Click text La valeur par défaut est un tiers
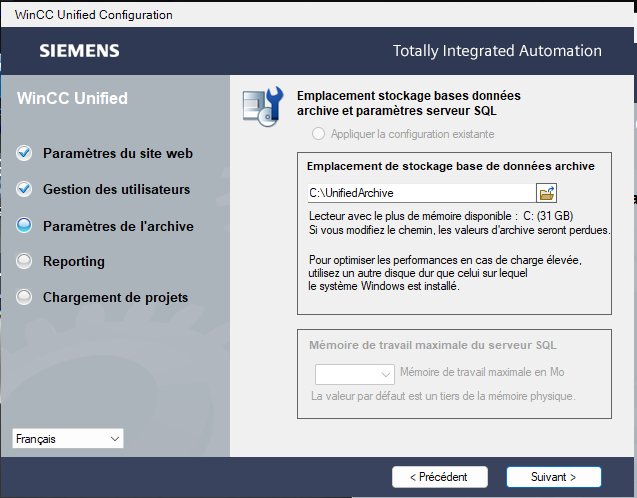 tap(443, 396)
